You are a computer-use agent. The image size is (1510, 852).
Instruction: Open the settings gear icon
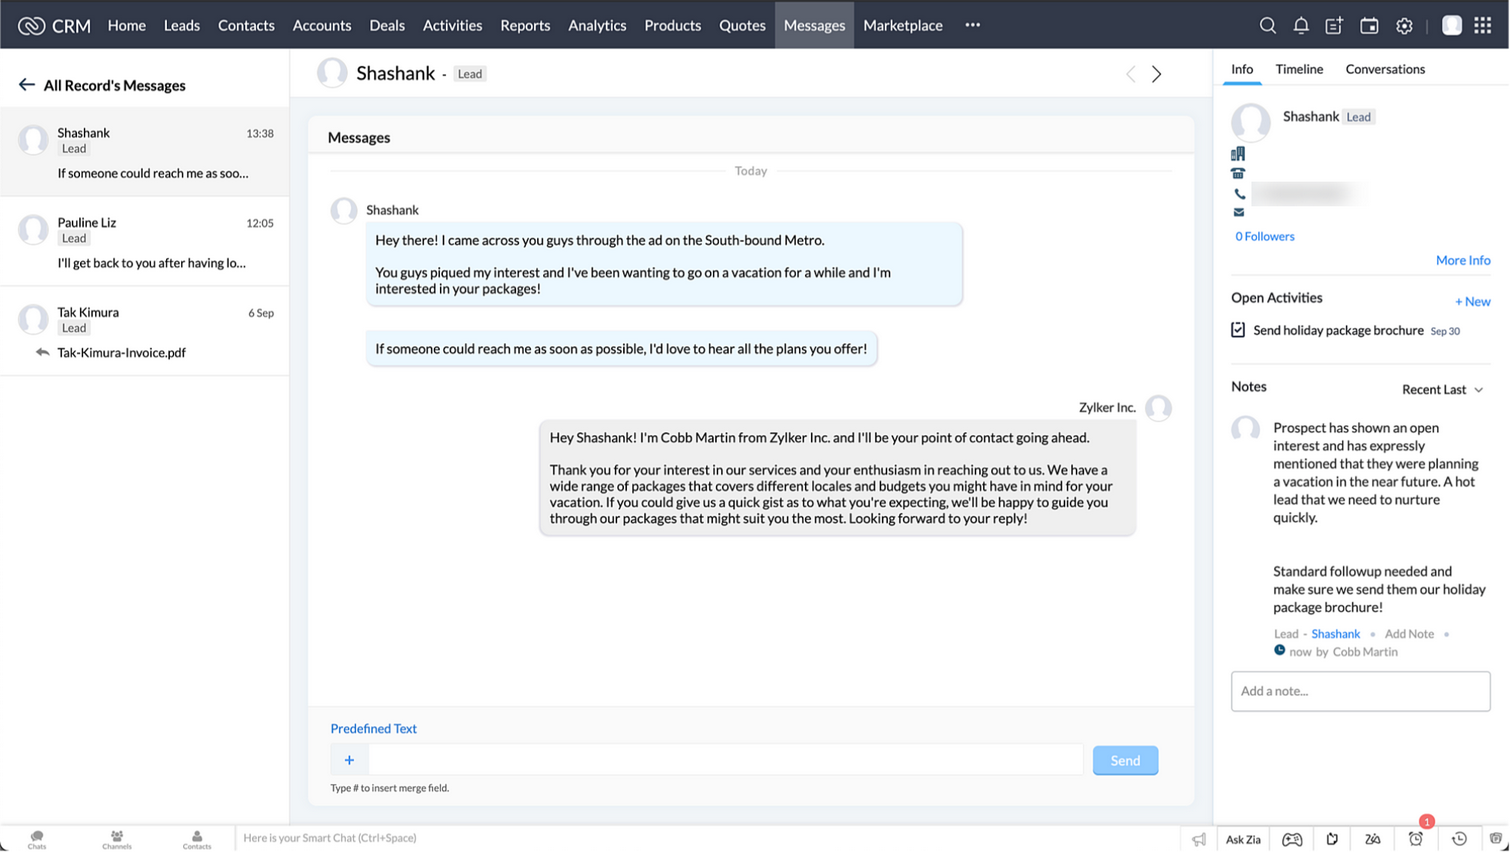pos(1404,25)
